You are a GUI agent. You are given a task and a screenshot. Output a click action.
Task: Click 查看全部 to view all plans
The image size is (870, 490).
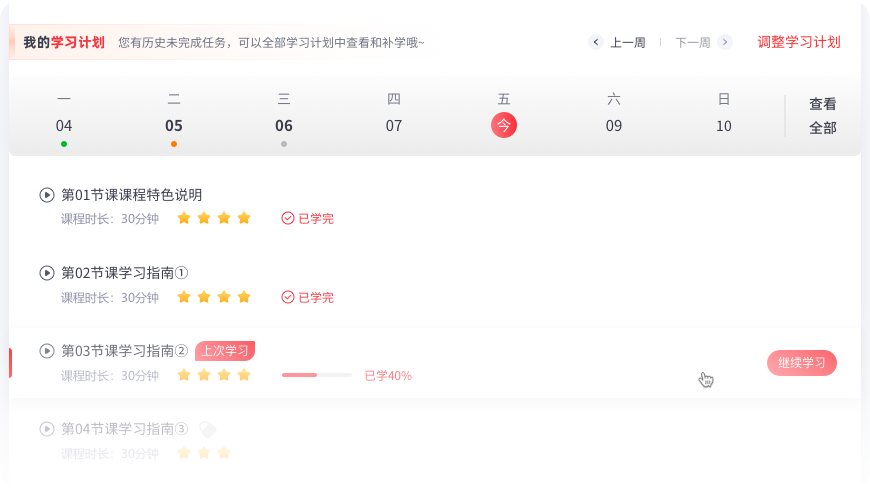click(x=823, y=116)
